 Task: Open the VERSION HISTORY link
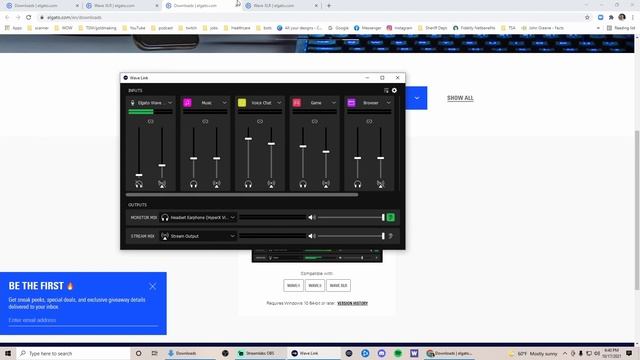(353, 303)
